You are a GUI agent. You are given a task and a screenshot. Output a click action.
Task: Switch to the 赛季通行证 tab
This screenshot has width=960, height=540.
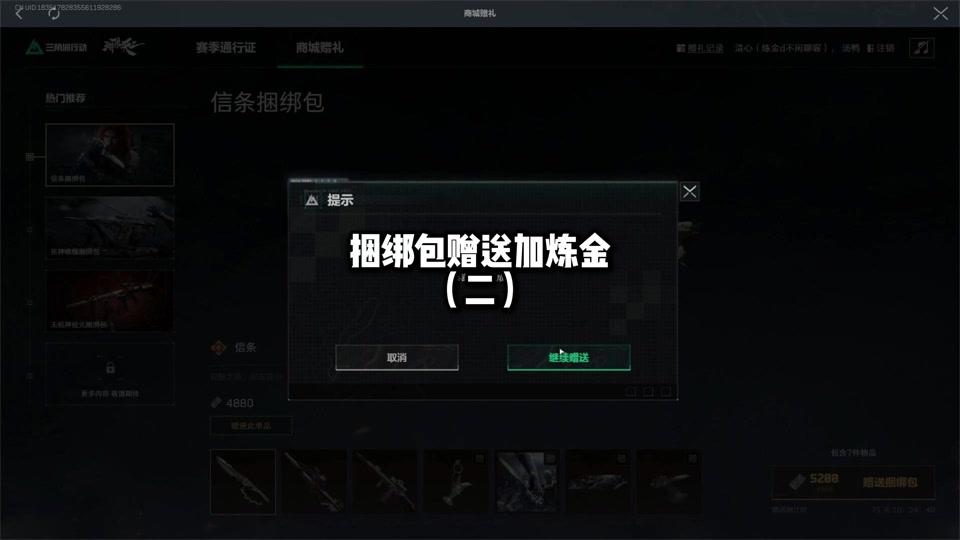click(225, 48)
